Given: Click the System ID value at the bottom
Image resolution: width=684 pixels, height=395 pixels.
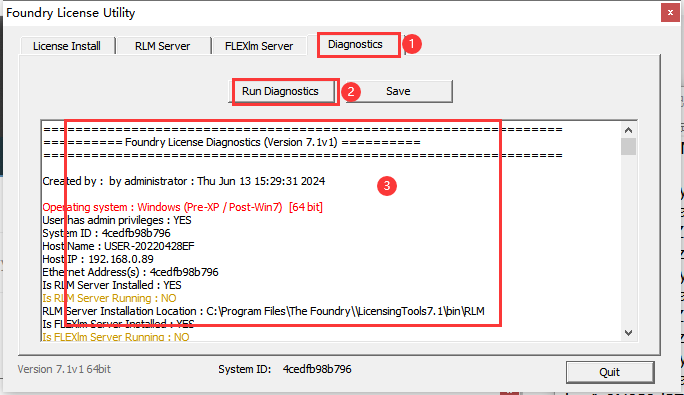Looking at the screenshot, I should pos(317,369).
